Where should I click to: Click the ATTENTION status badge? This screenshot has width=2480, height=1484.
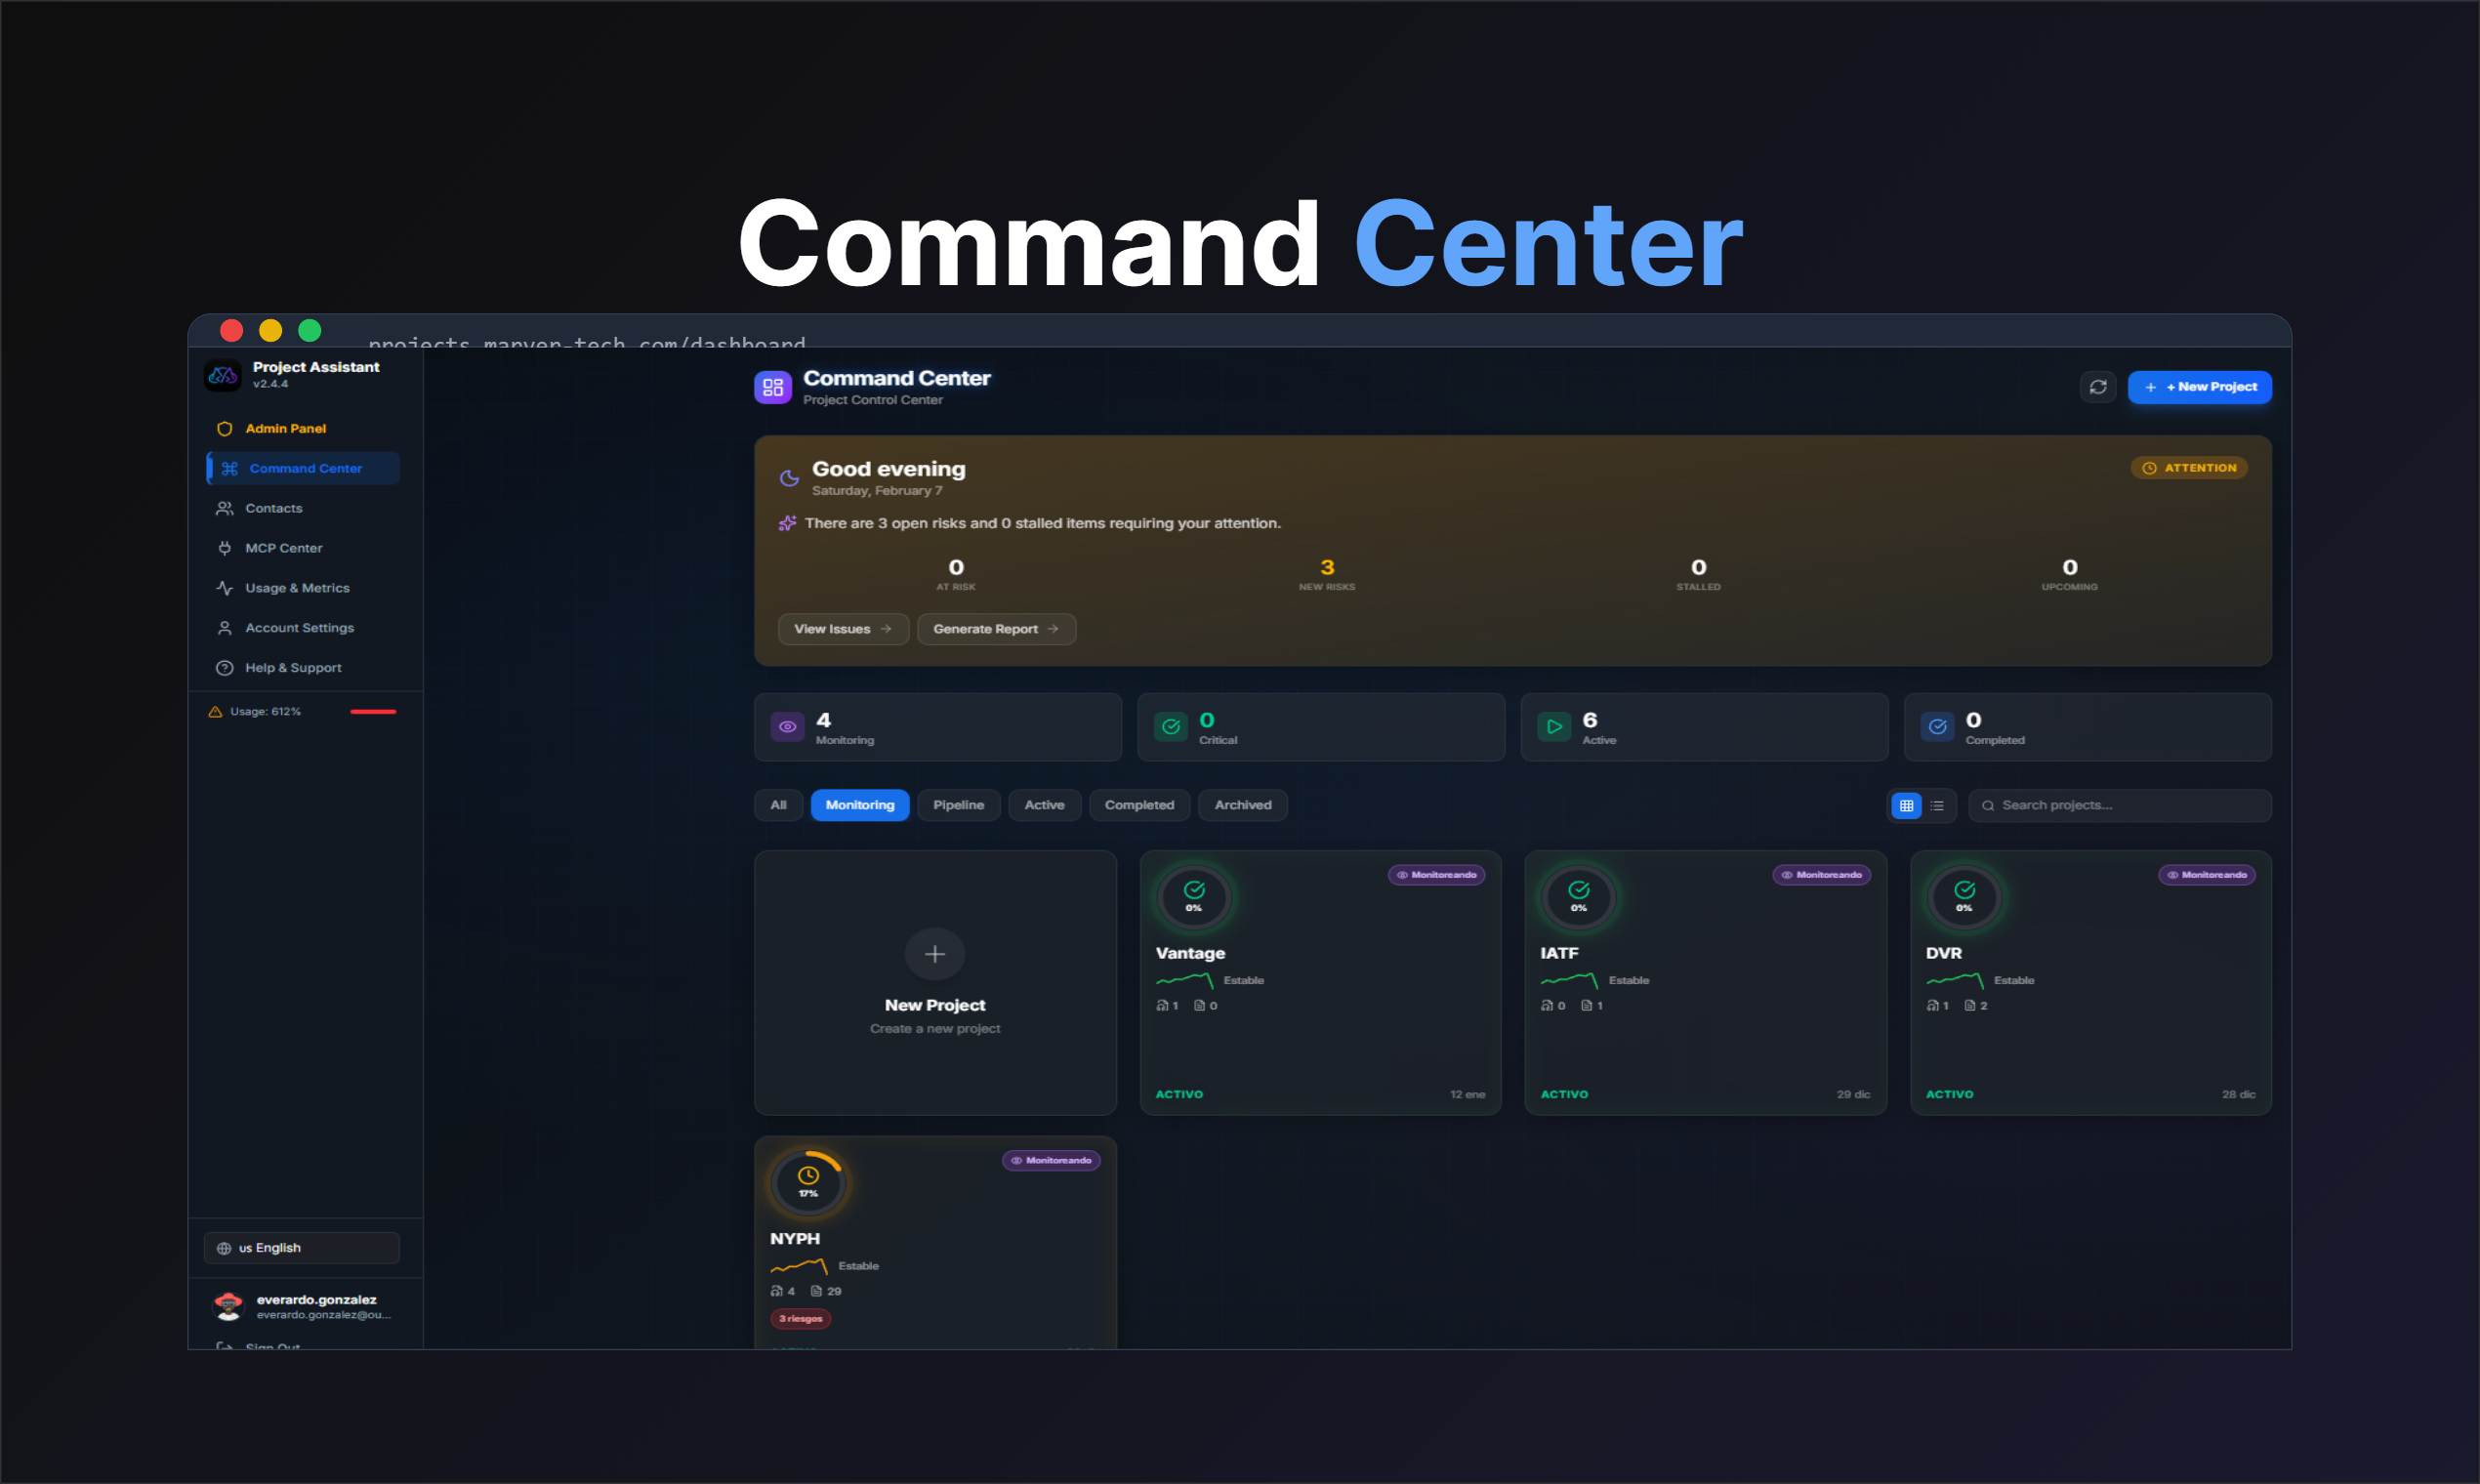click(x=2189, y=468)
